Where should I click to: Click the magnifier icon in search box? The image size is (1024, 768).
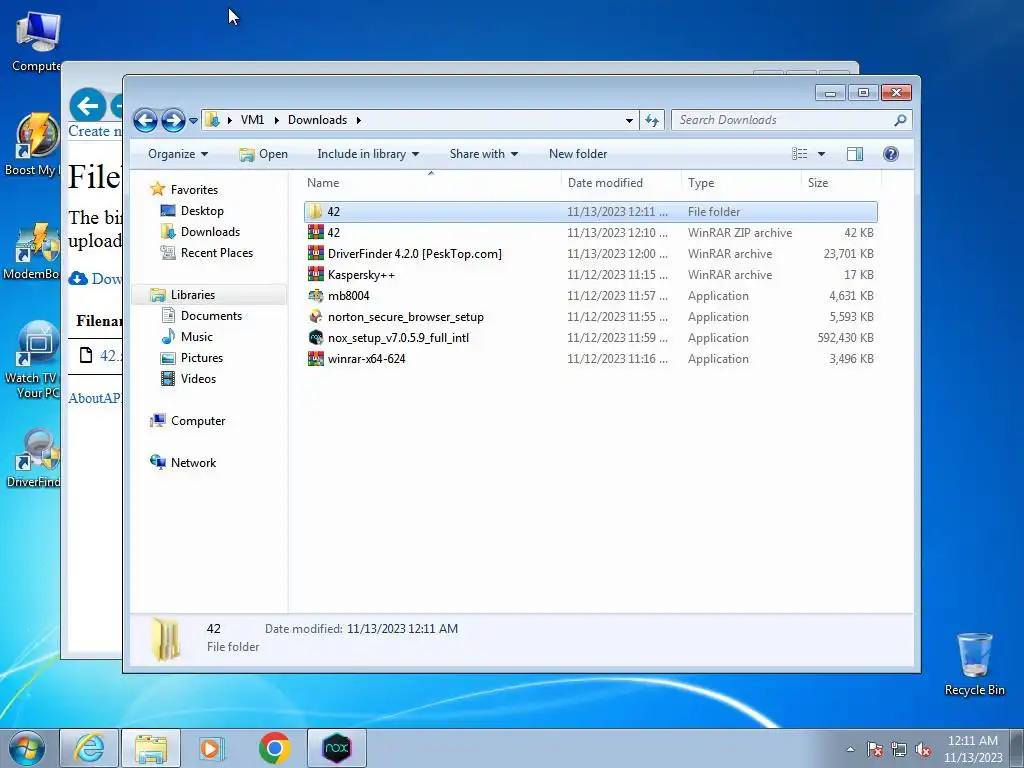[900, 120]
